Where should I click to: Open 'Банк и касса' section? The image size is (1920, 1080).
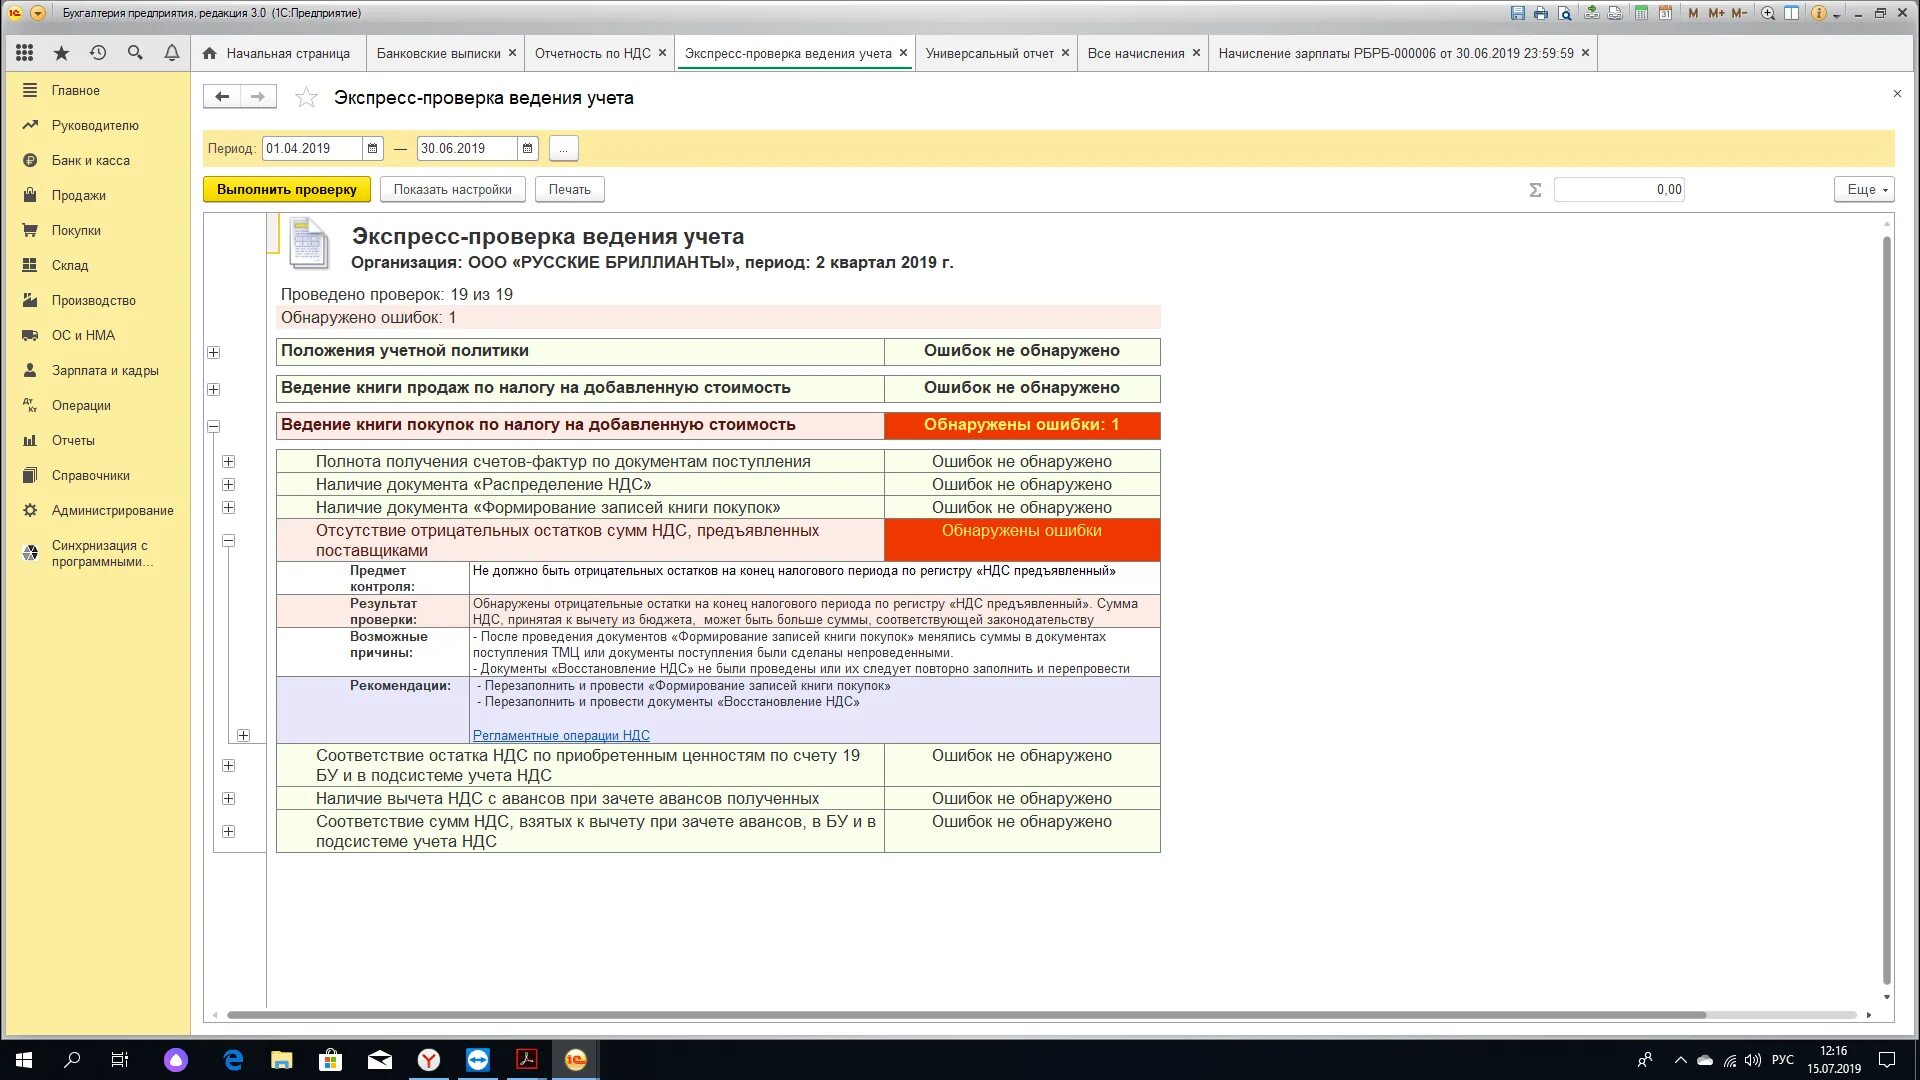pos(90,160)
